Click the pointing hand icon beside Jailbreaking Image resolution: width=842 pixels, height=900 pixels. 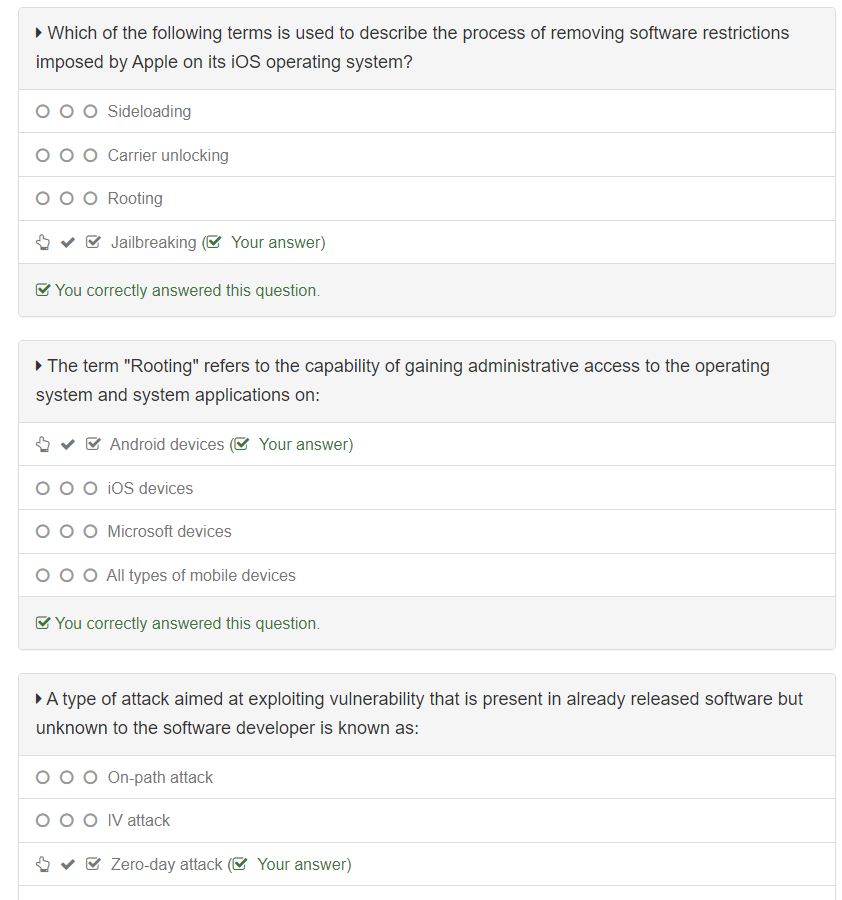43,242
